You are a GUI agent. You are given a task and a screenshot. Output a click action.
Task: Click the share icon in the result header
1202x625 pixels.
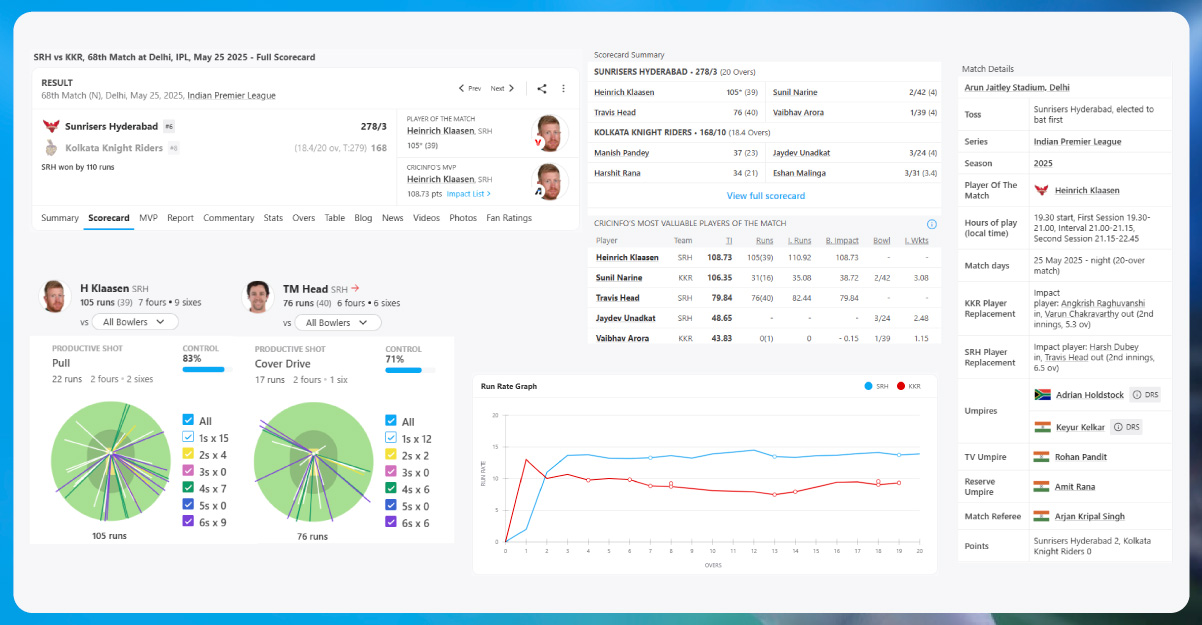point(541,88)
